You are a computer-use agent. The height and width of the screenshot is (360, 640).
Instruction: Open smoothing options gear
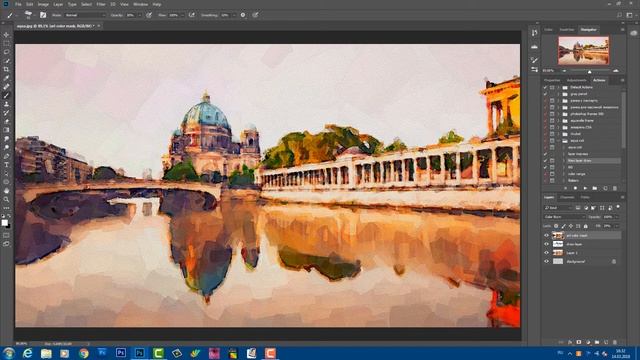[243, 15]
